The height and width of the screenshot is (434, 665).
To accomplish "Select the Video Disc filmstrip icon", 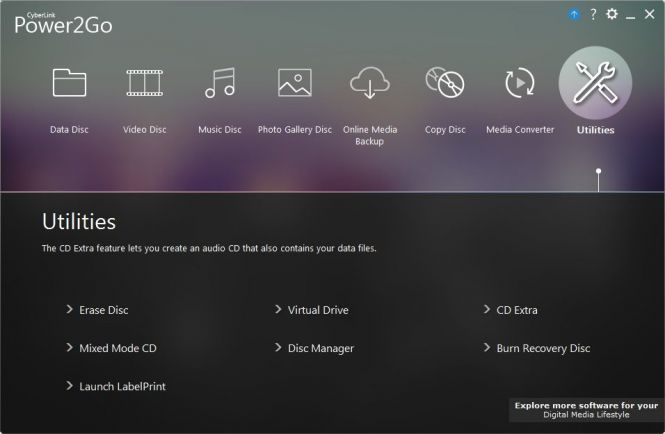I will [x=145, y=83].
